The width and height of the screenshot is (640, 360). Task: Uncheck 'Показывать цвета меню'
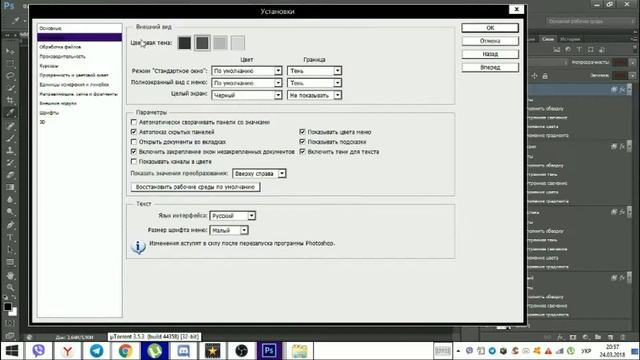click(x=302, y=132)
